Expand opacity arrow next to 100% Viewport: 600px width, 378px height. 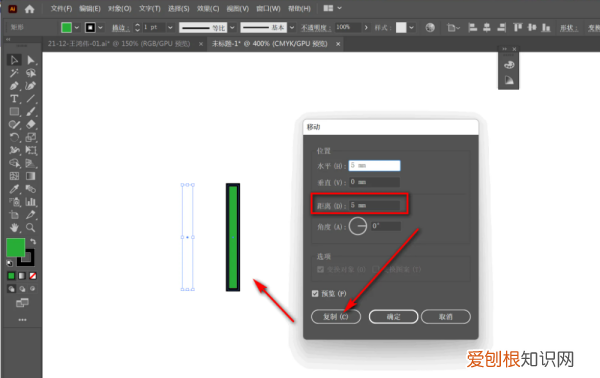coord(366,28)
